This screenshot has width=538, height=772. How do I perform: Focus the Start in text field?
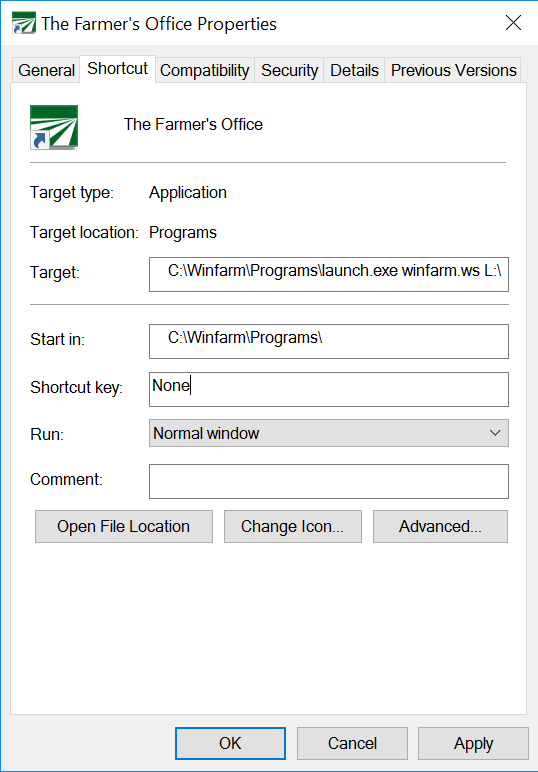329,341
